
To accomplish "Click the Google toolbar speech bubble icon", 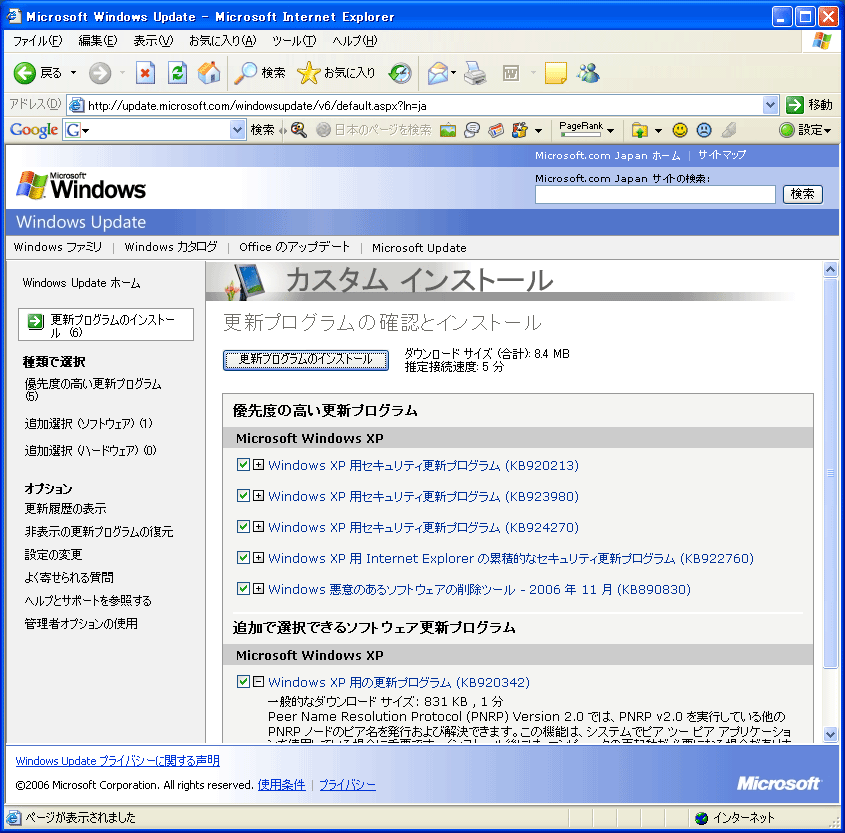I will click(472, 130).
